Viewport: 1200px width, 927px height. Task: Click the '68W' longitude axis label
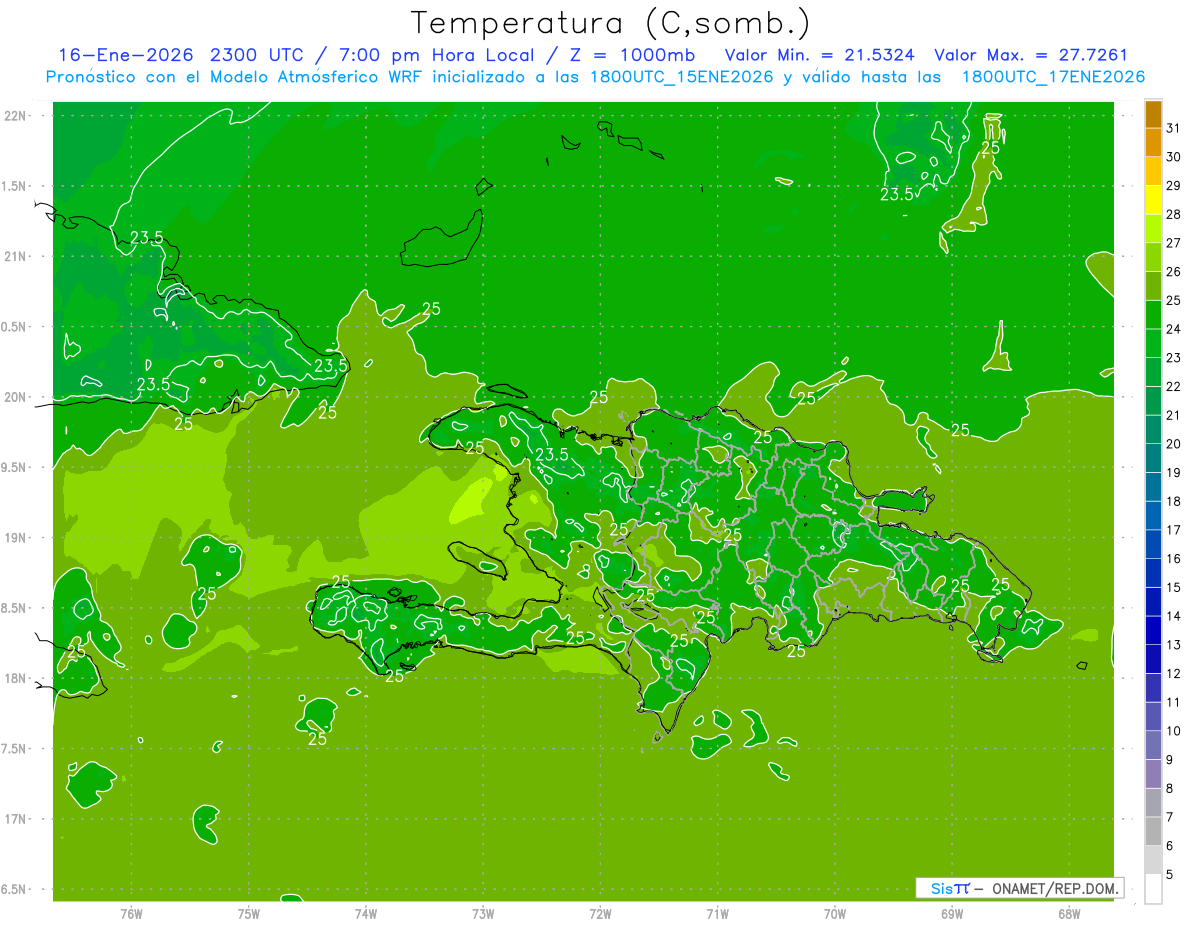click(1069, 914)
